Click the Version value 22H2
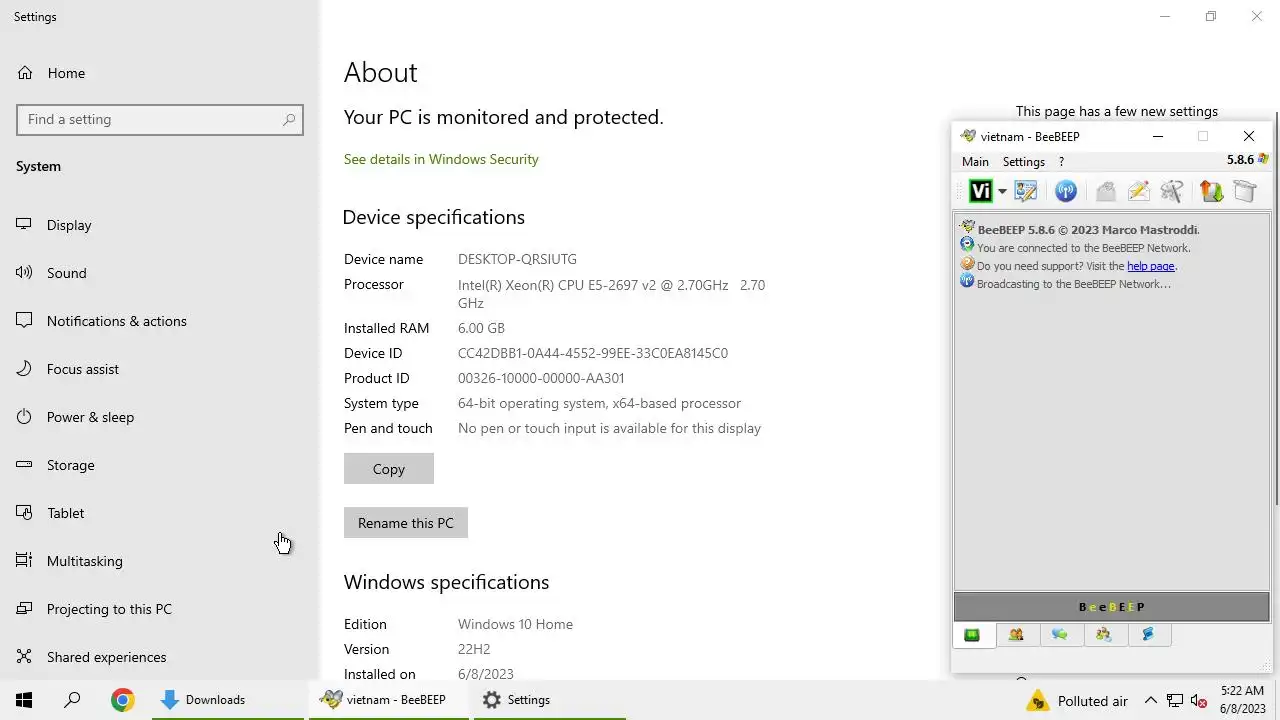The image size is (1280, 720). point(474,649)
